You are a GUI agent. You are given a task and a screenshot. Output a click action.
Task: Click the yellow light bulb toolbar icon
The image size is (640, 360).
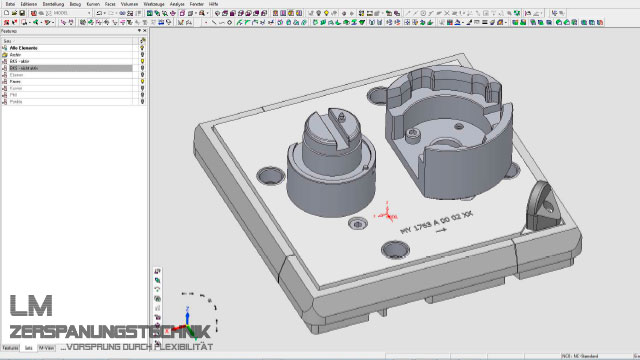click(x=327, y=13)
